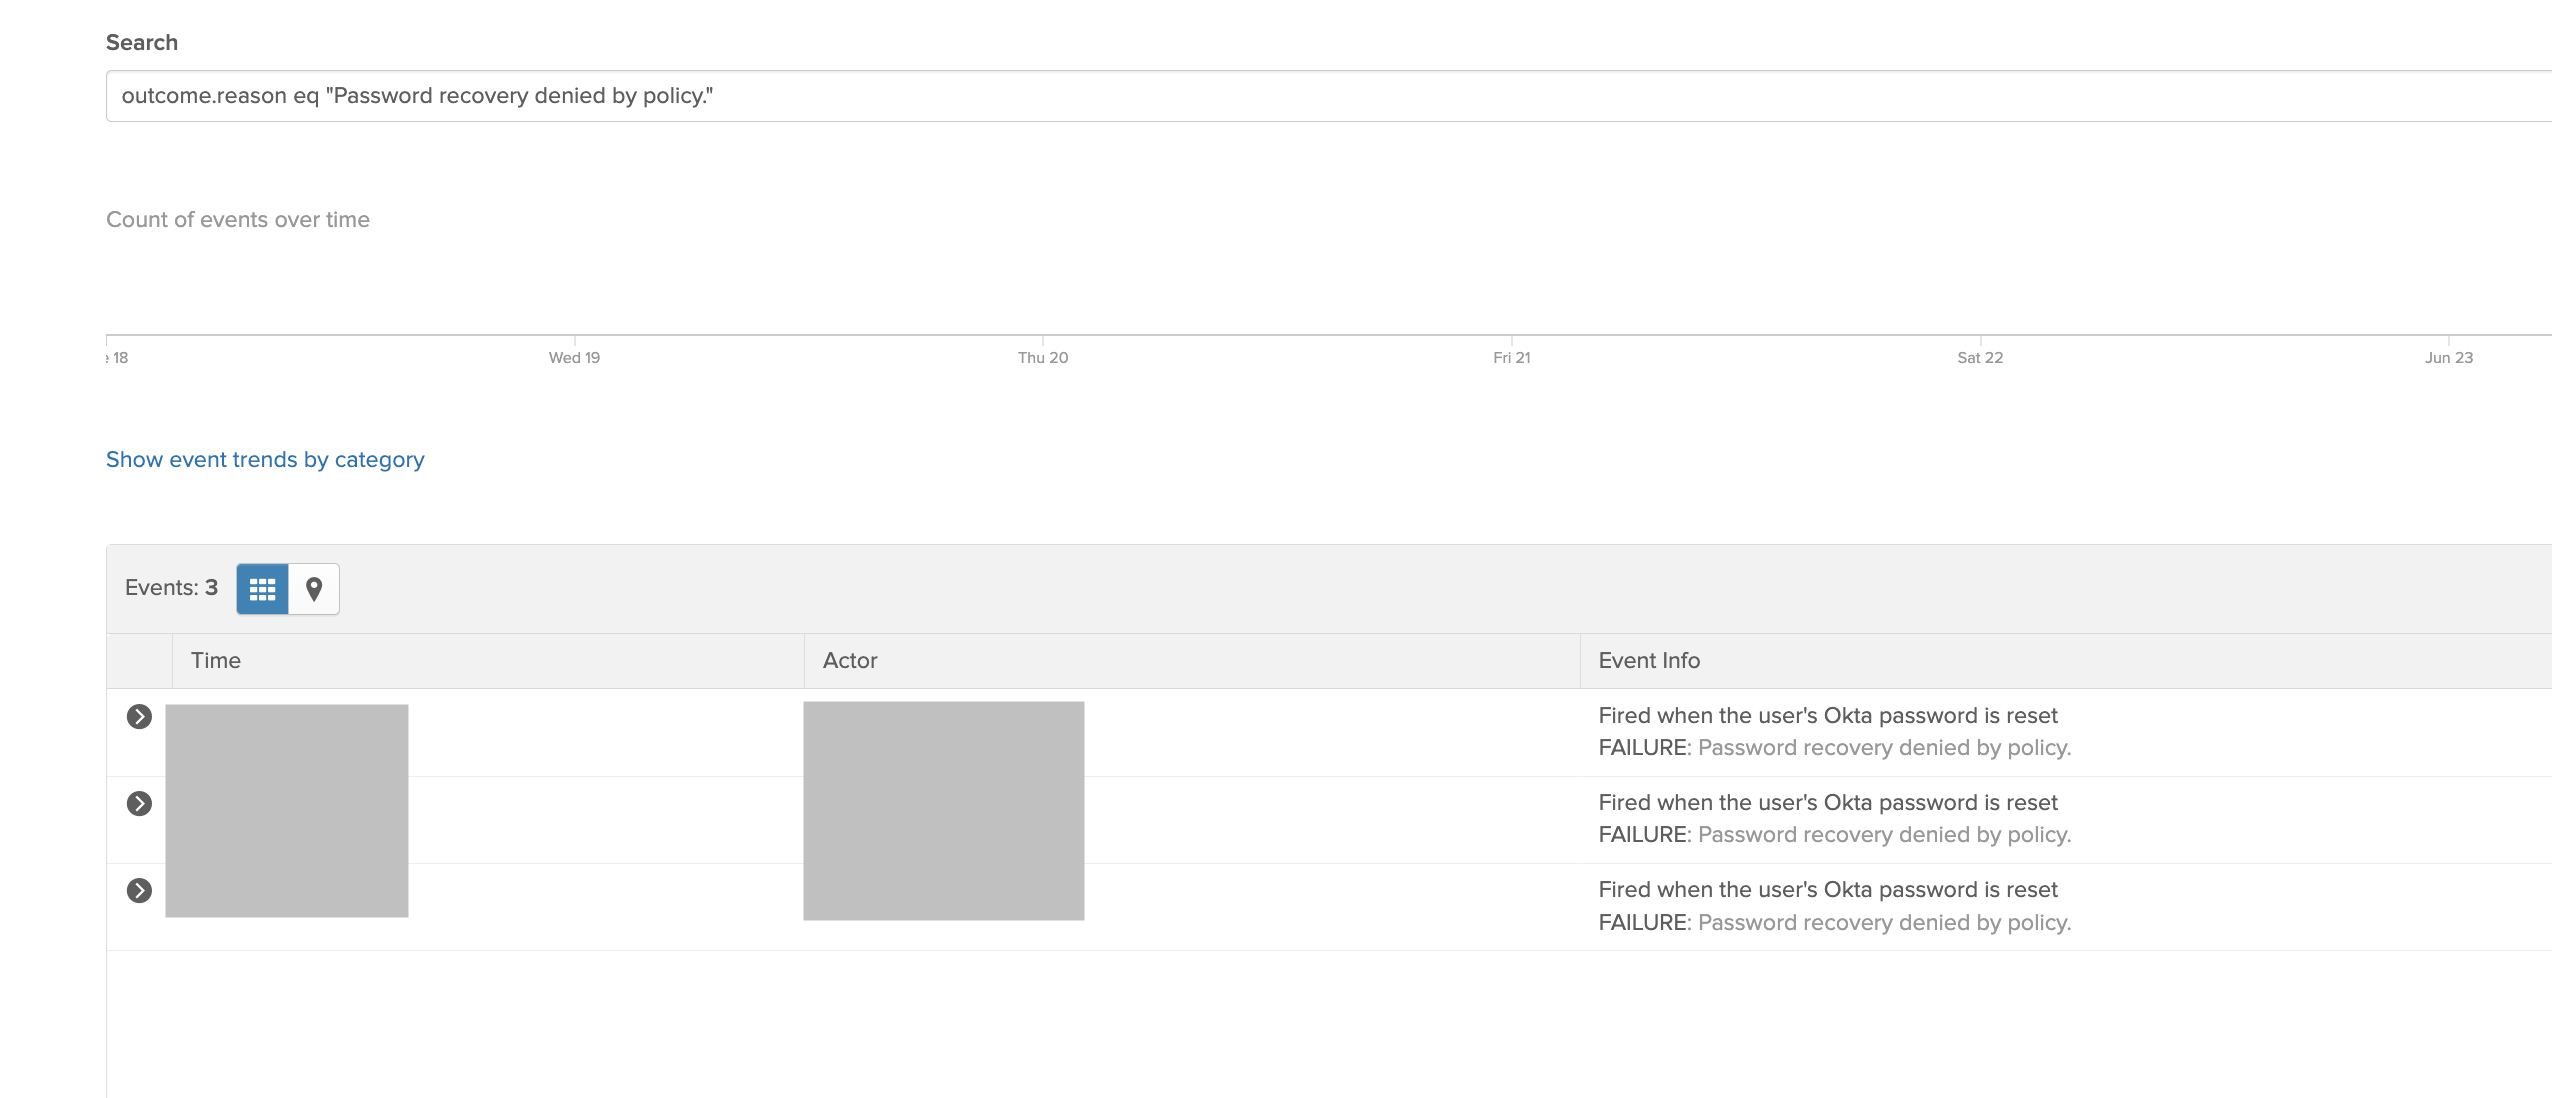Click the Actor column header

coord(850,661)
